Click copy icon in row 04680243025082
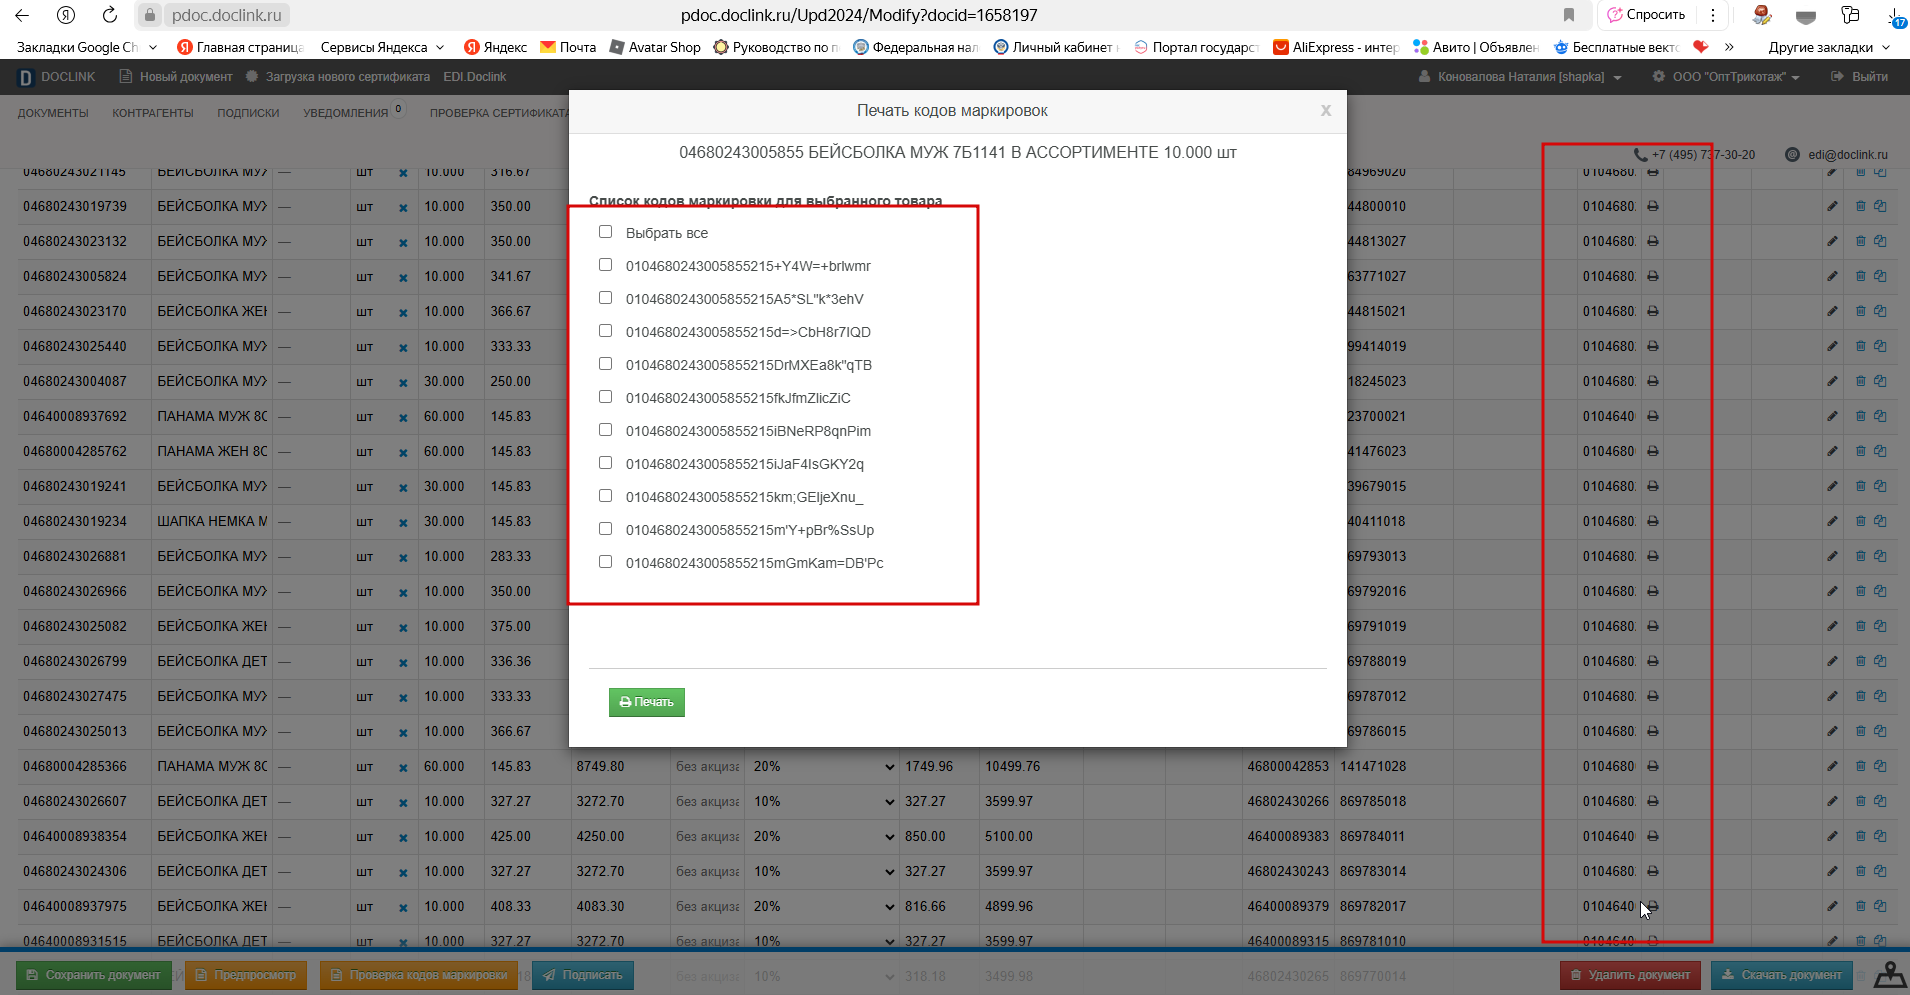The height and width of the screenshot is (995, 1910). tap(1880, 626)
